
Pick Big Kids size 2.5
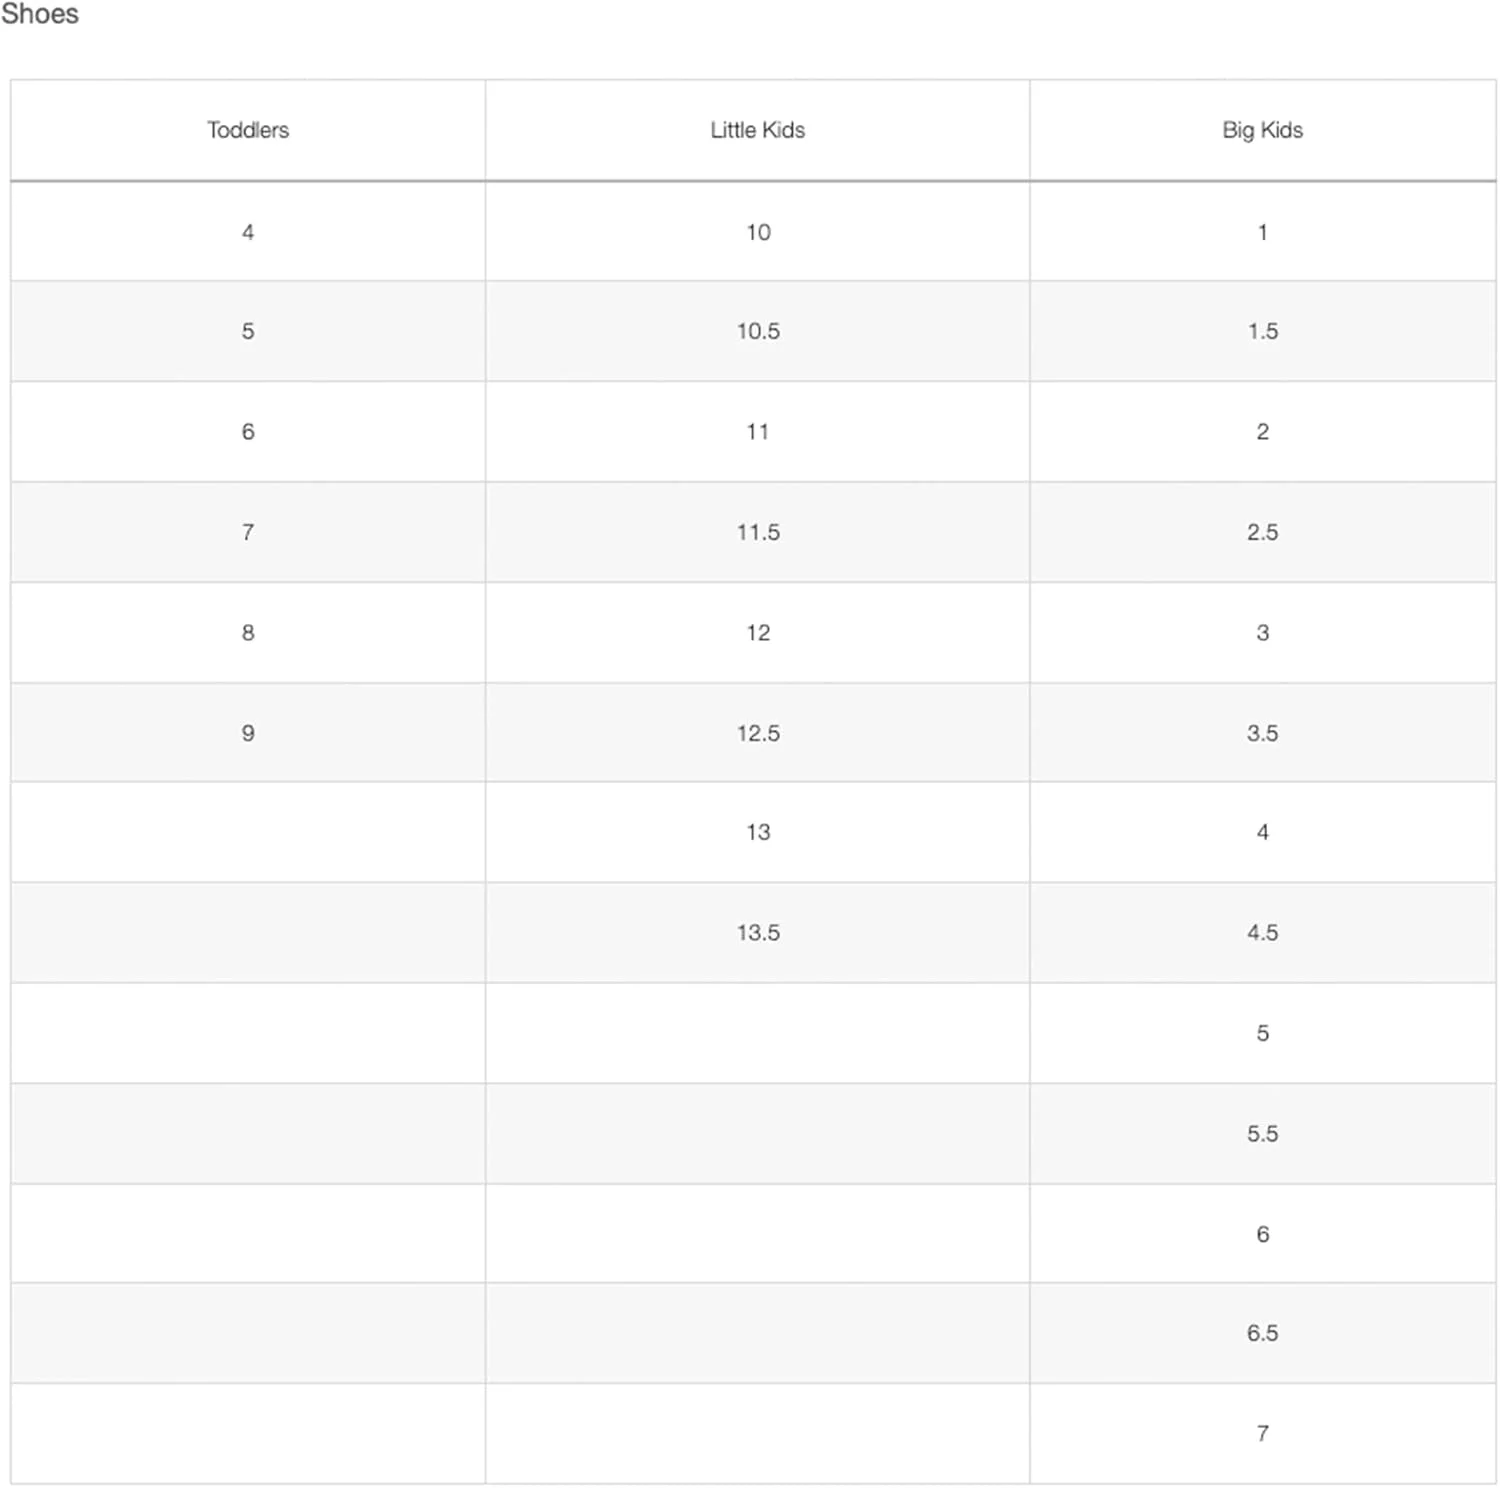(1262, 532)
